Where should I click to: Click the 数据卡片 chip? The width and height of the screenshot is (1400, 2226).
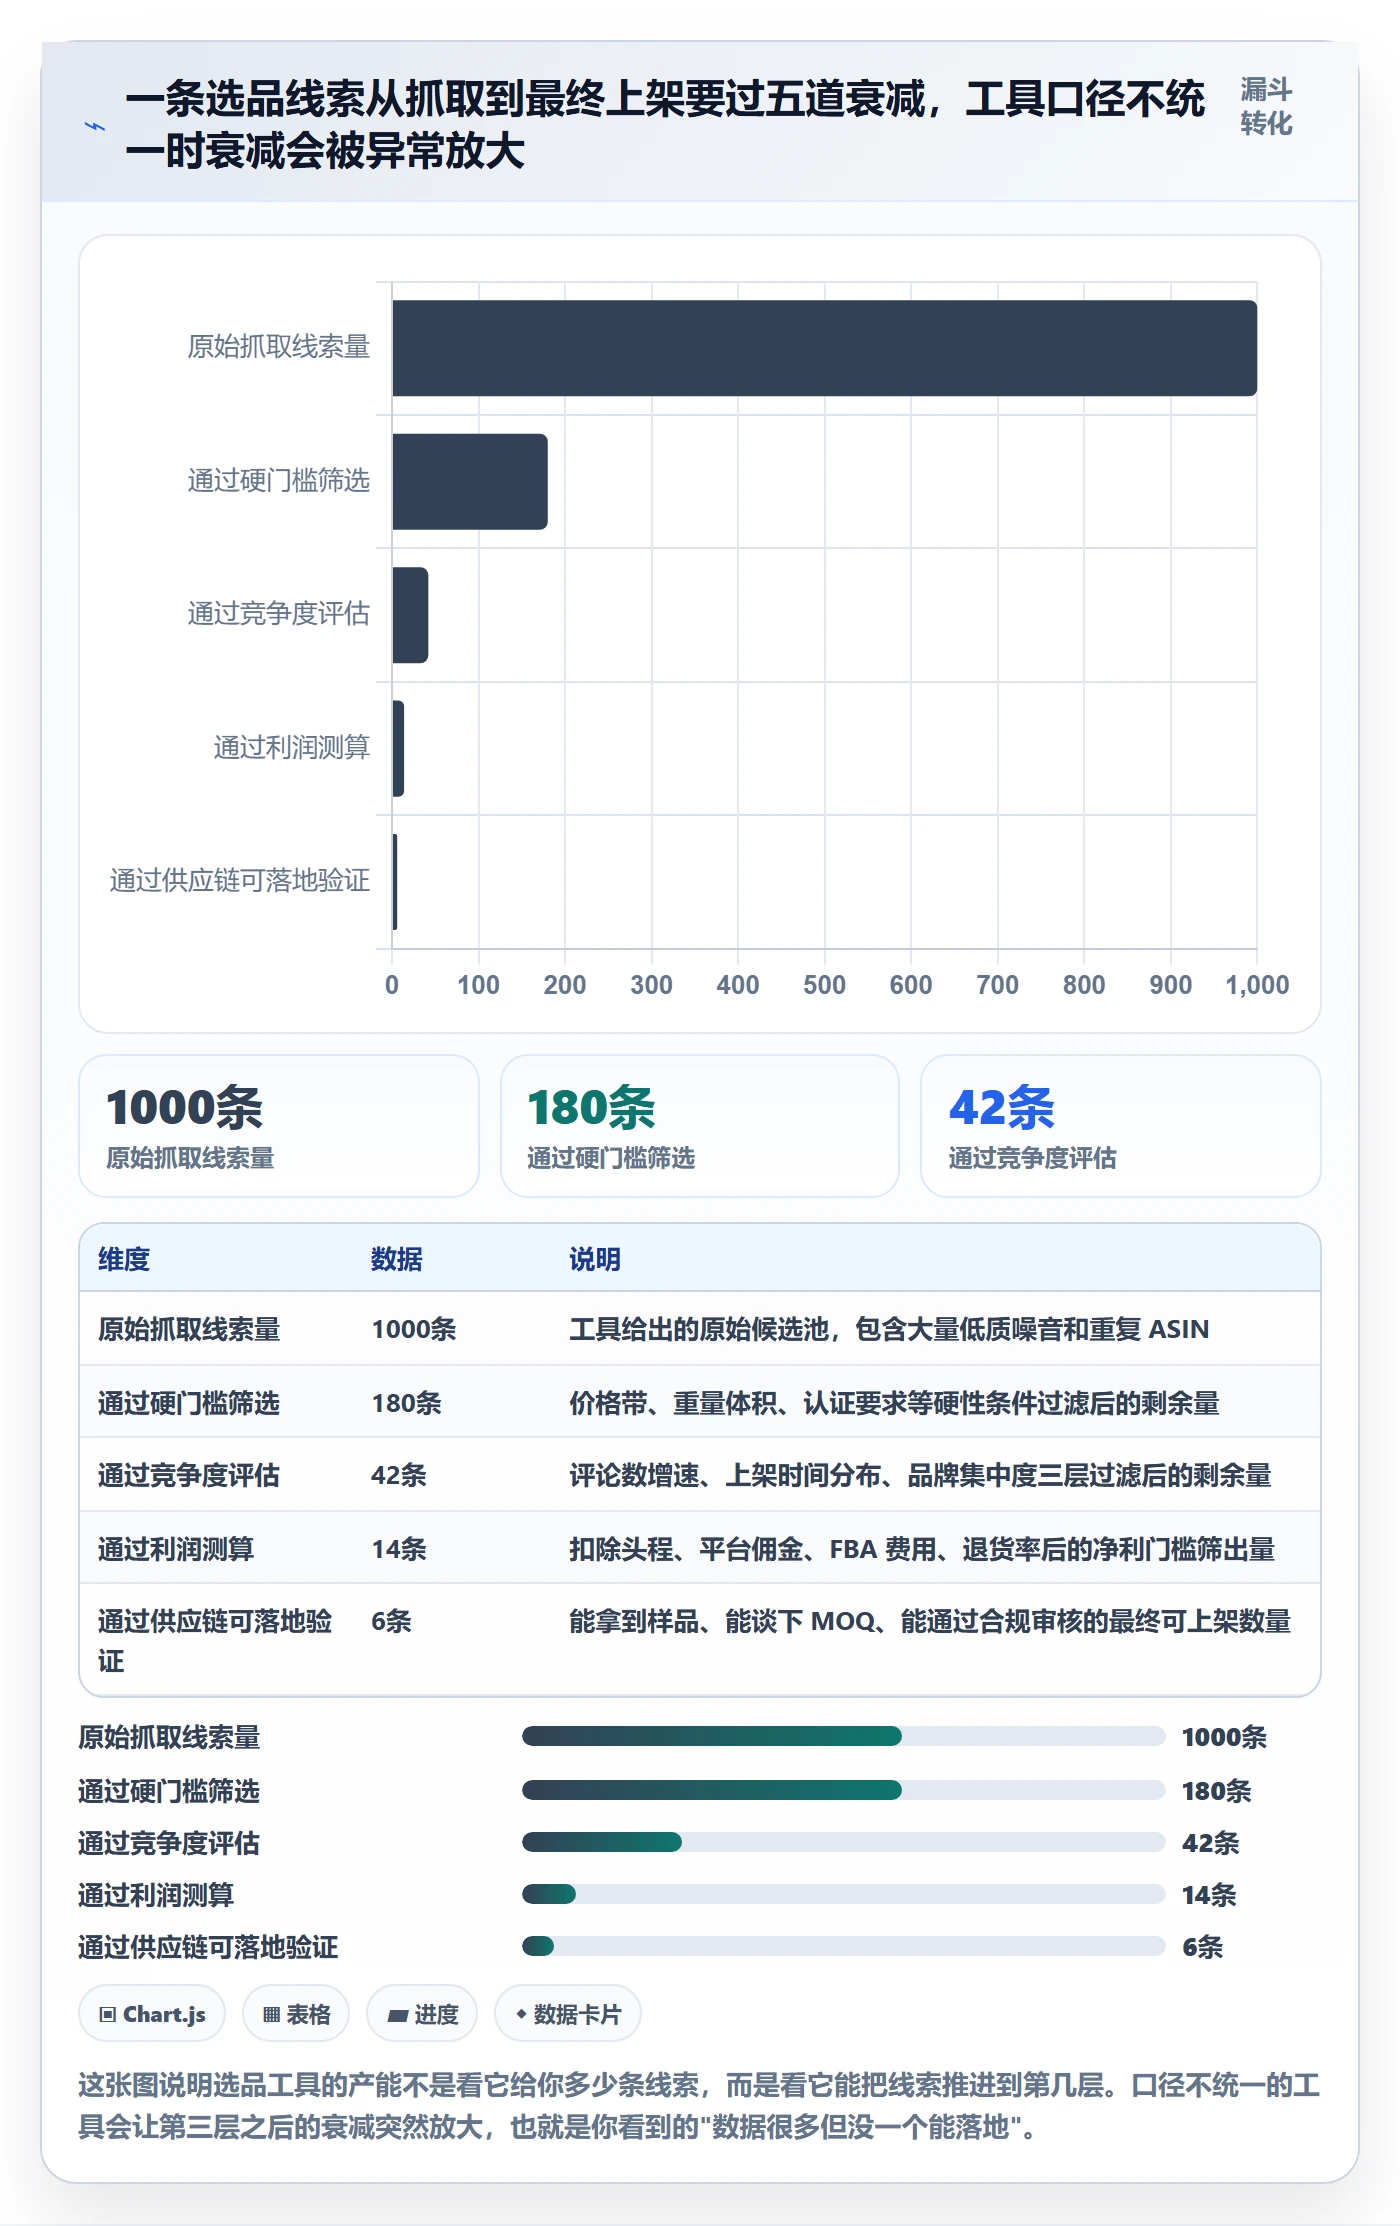pos(568,2014)
